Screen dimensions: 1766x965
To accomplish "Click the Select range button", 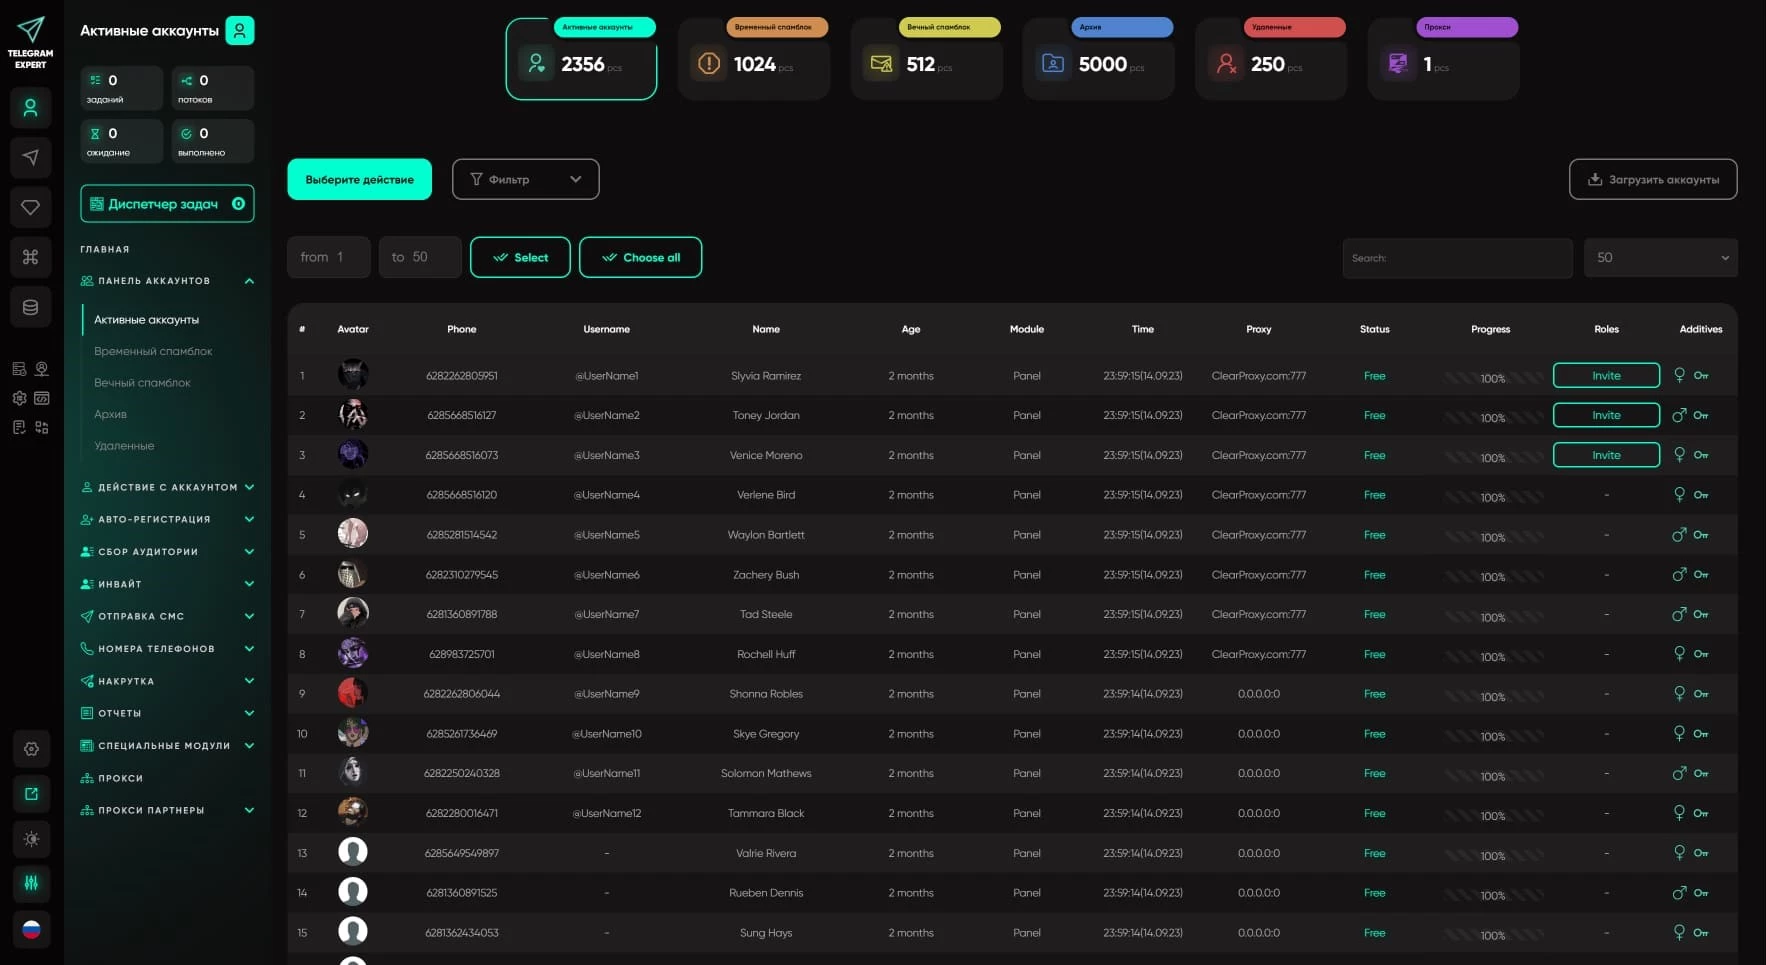I will point(520,257).
